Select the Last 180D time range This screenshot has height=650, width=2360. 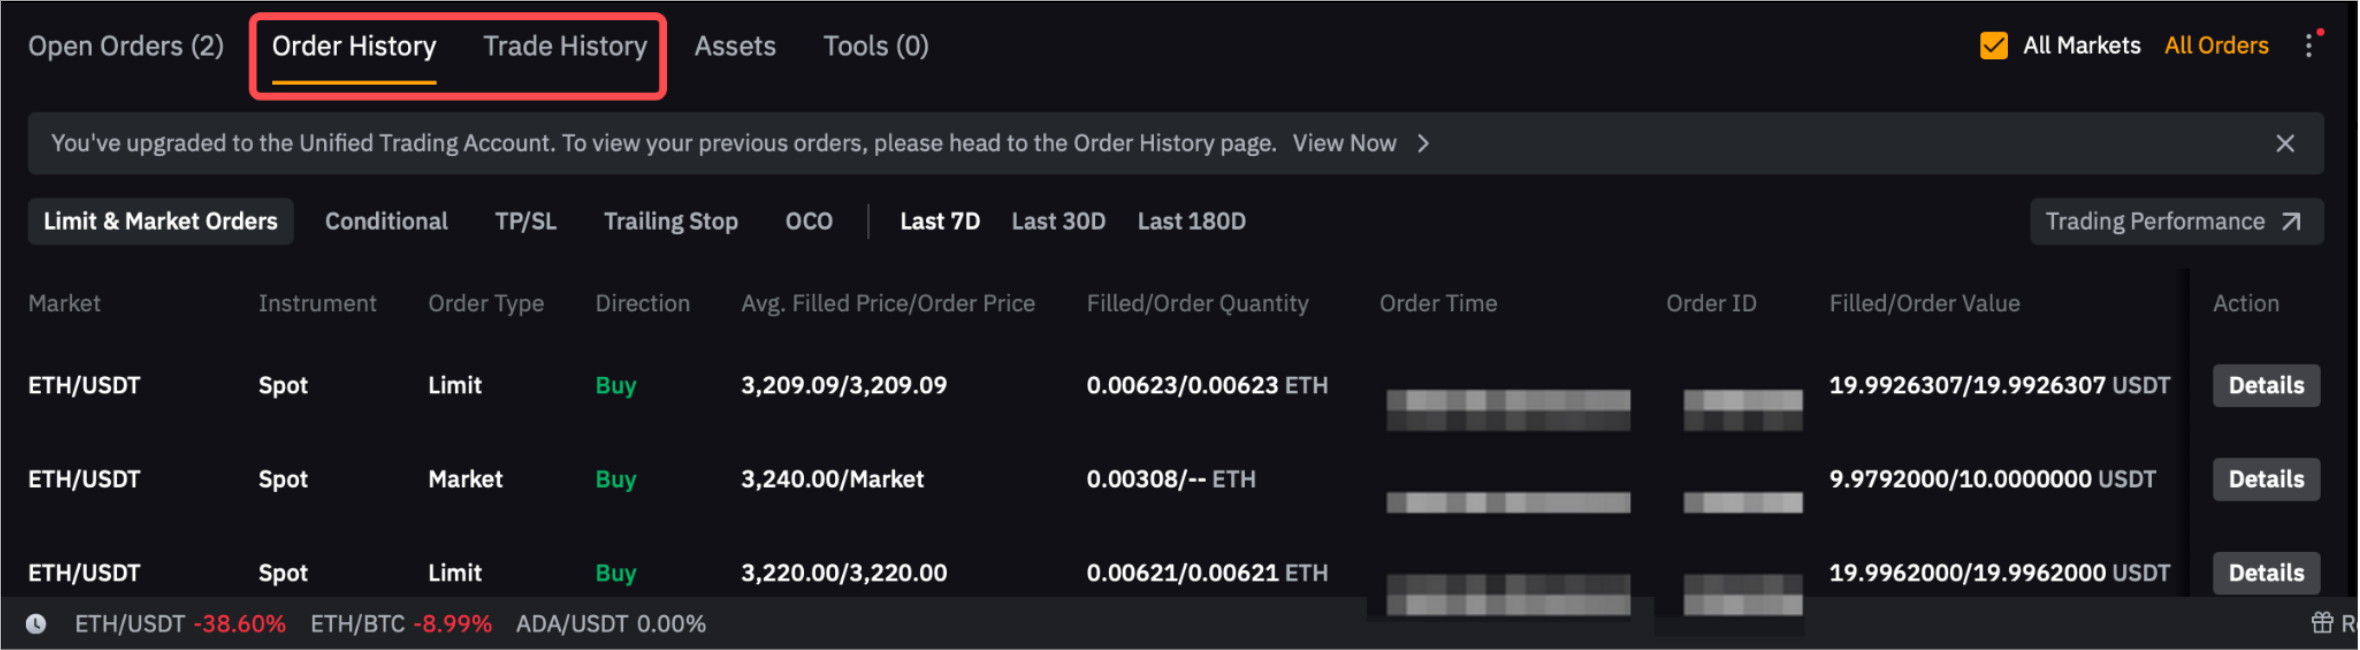(1191, 221)
